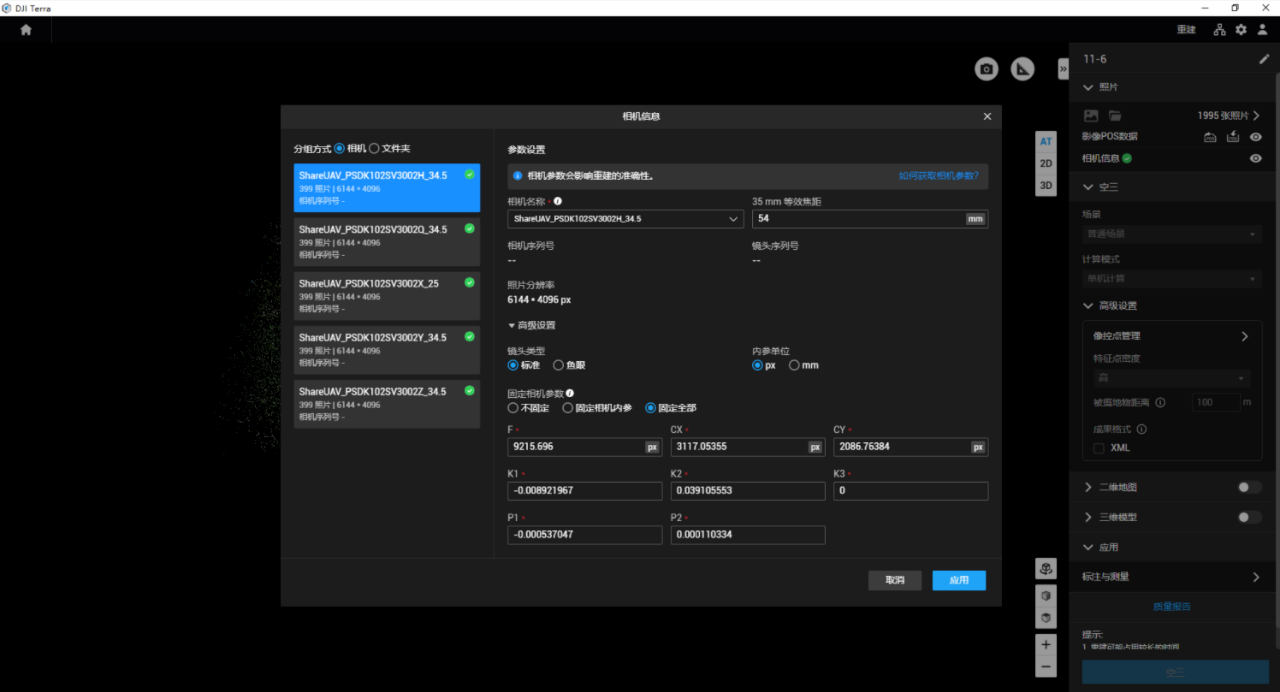Click the network cluster icon in top bar
The width and height of the screenshot is (1280, 692).
(x=1219, y=30)
